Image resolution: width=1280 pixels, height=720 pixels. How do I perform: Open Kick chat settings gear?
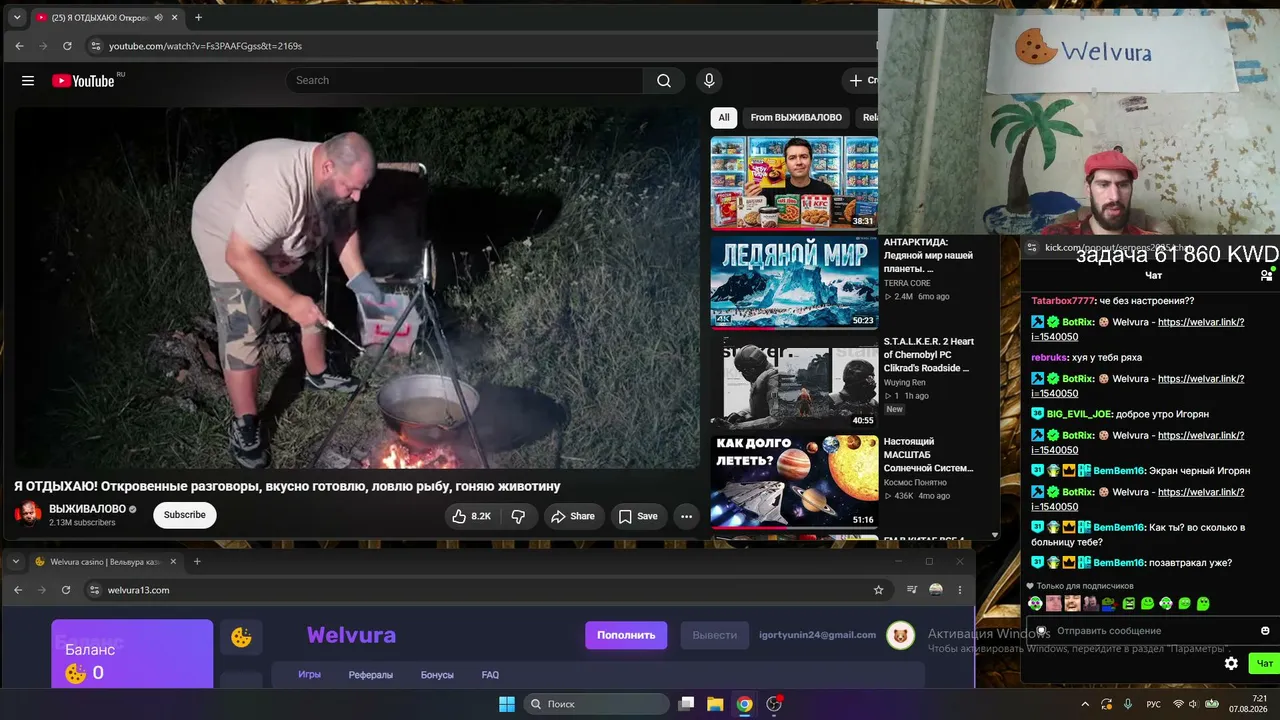(1231, 663)
